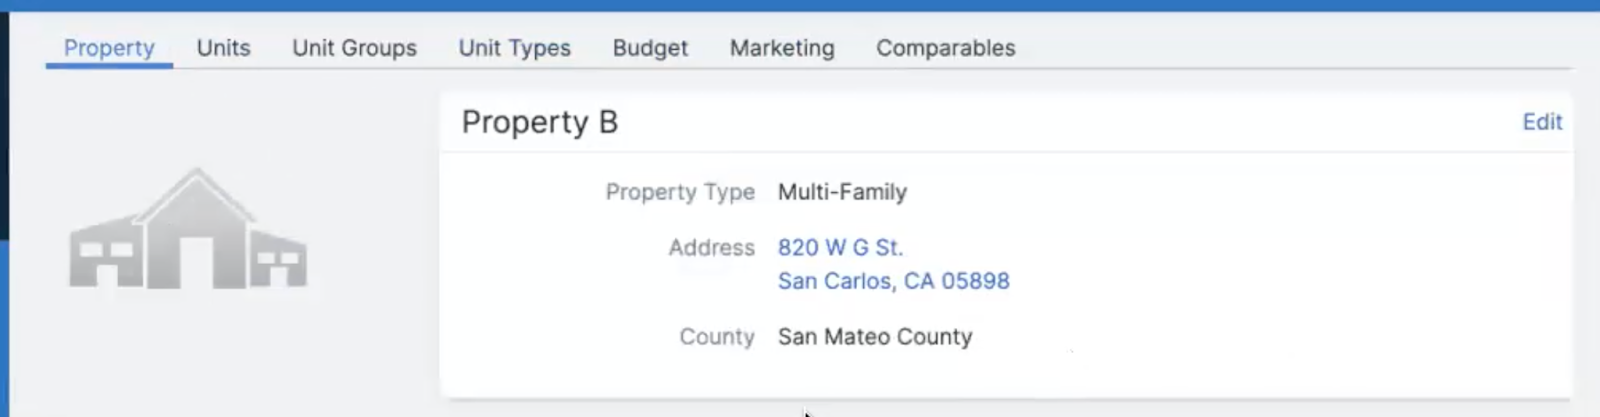Click the San Carlos, CA 05898 link
Image resolution: width=1600 pixels, height=417 pixels.
tap(893, 281)
